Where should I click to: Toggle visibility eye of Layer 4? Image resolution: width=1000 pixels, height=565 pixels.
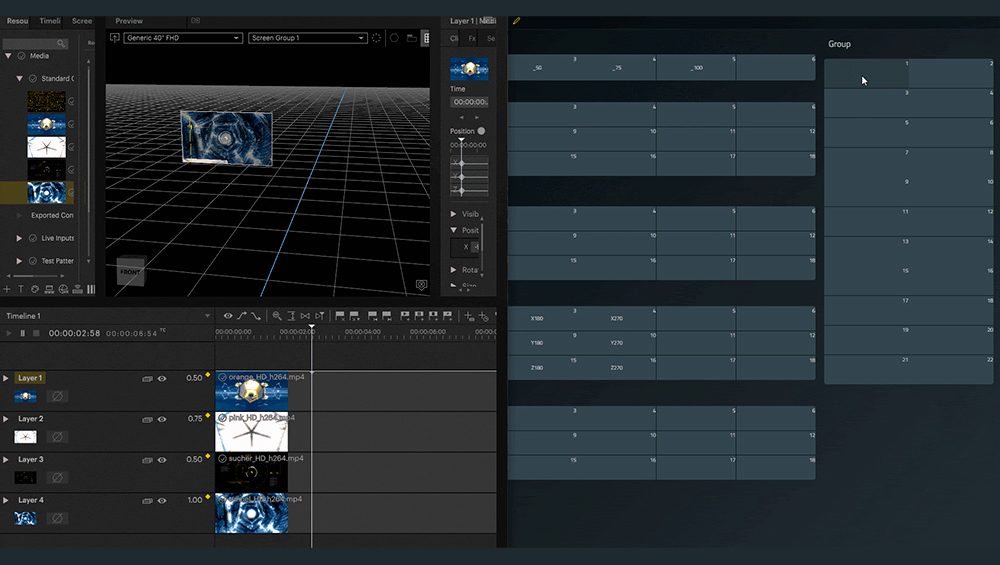162,501
